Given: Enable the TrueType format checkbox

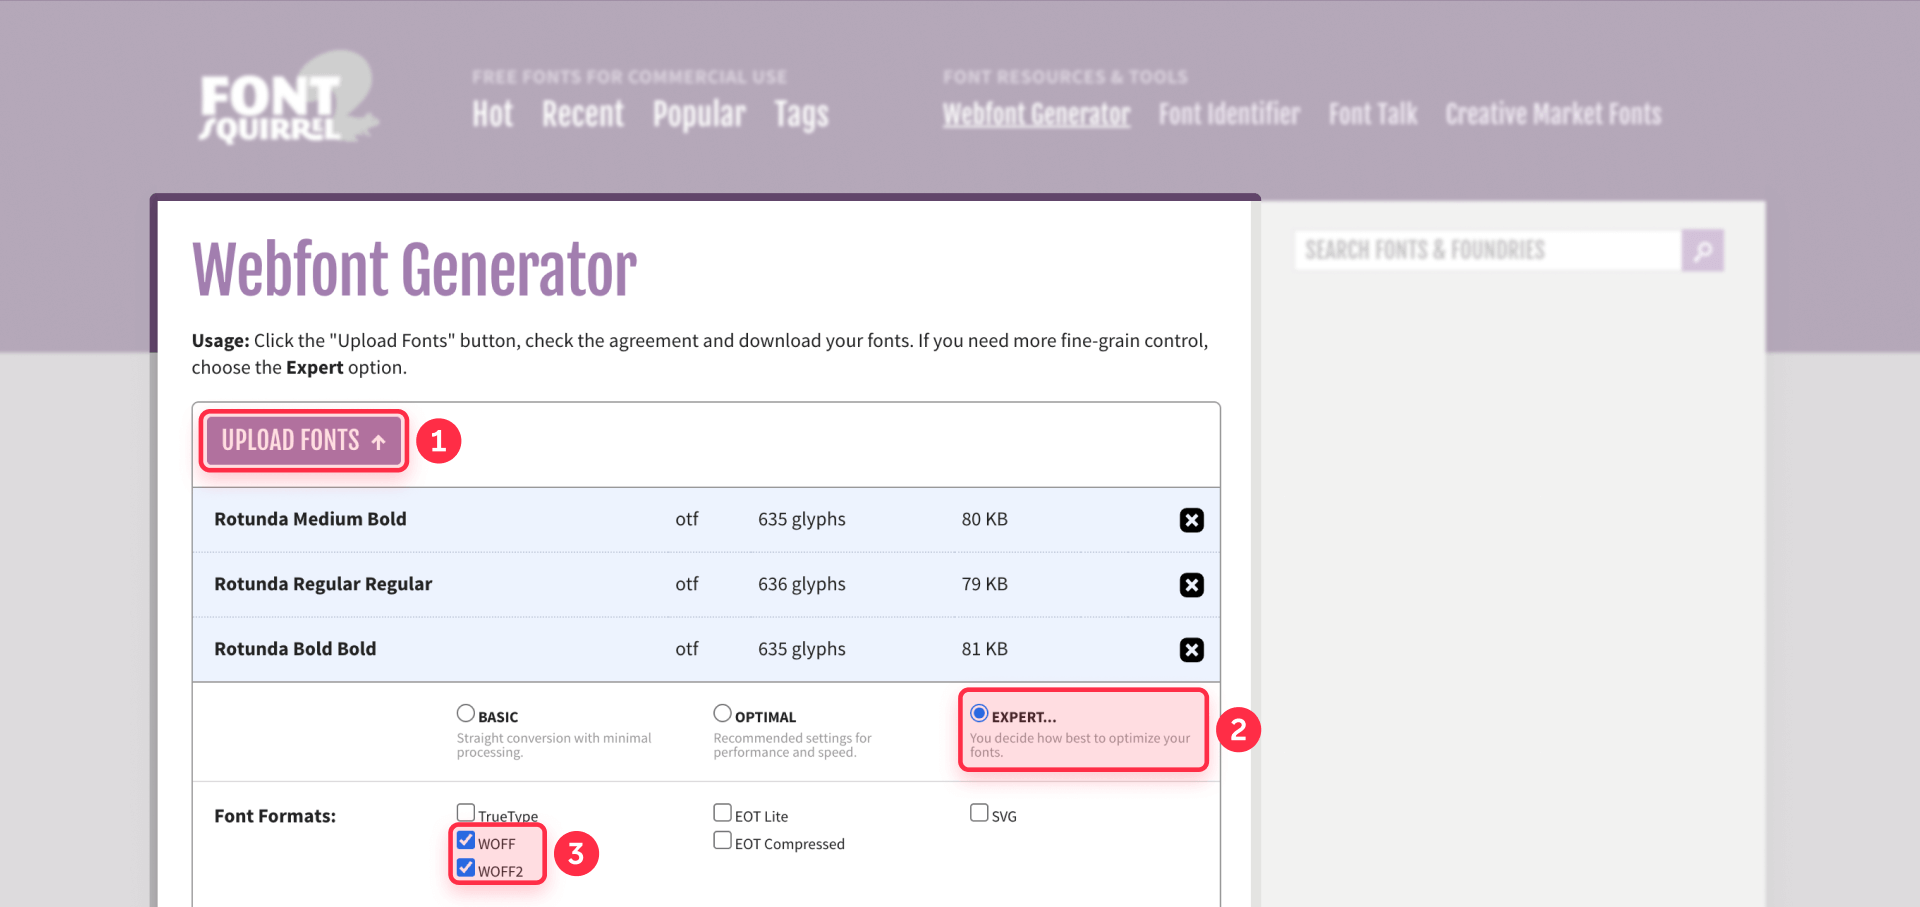Looking at the screenshot, I should pyautogui.click(x=466, y=812).
